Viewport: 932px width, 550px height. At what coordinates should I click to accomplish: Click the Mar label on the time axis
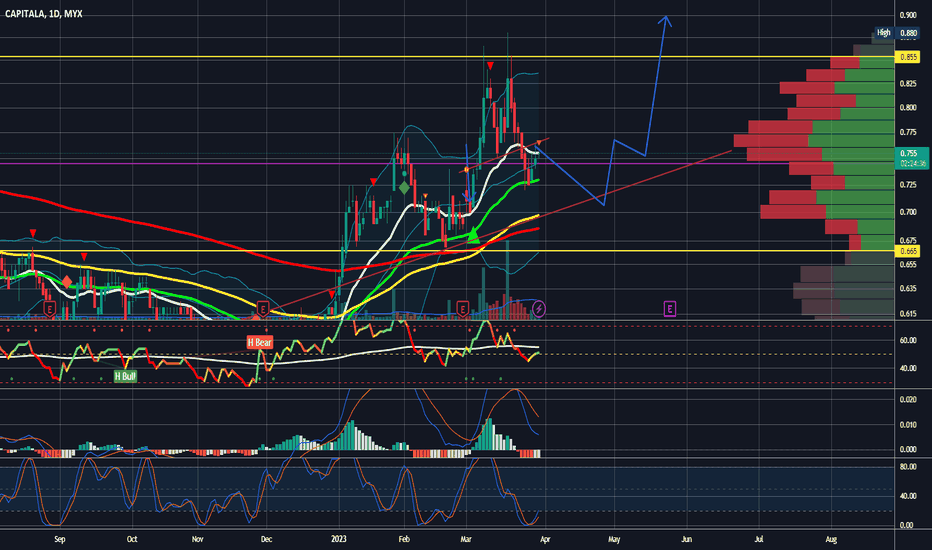[x=466, y=539]
